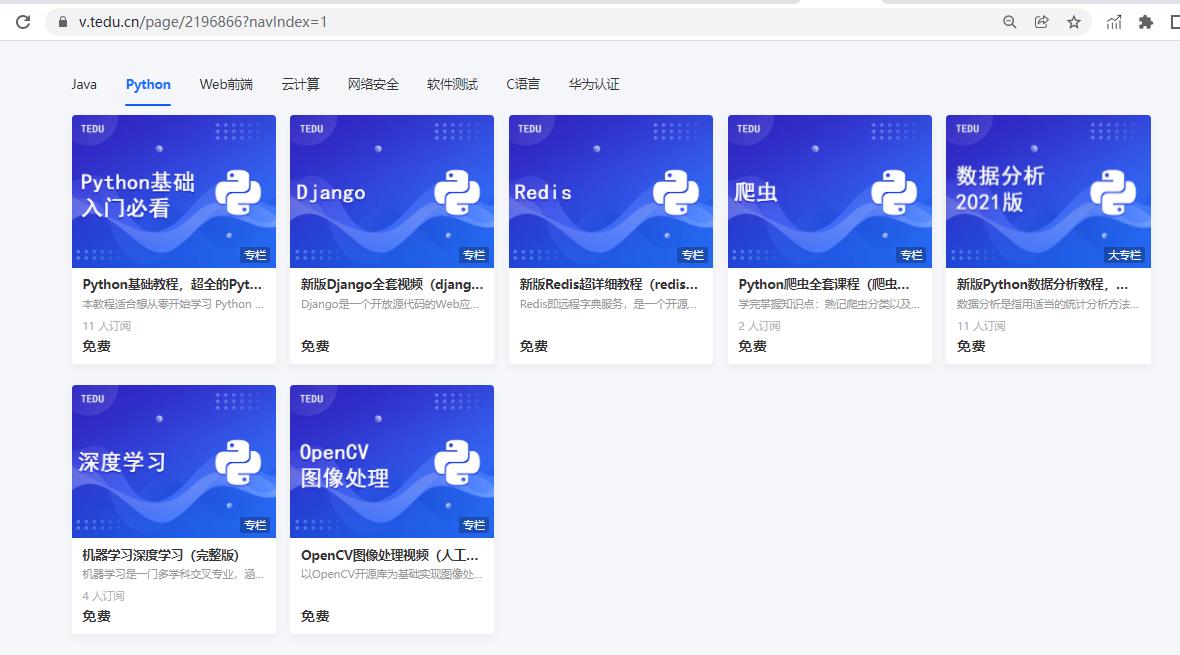This screenshot has width=1180, height=655.
Task: Click title OpenCV图像处理视频
Action: (x=390, y=556)
